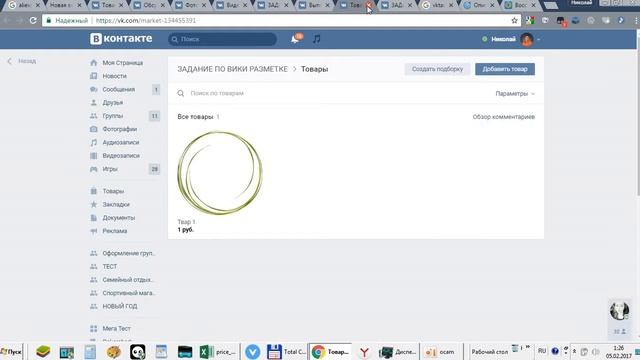Open the Параметры dropdown
This screenshot has height=360, width=640.
pyautogui.click(x=515, y=93)
